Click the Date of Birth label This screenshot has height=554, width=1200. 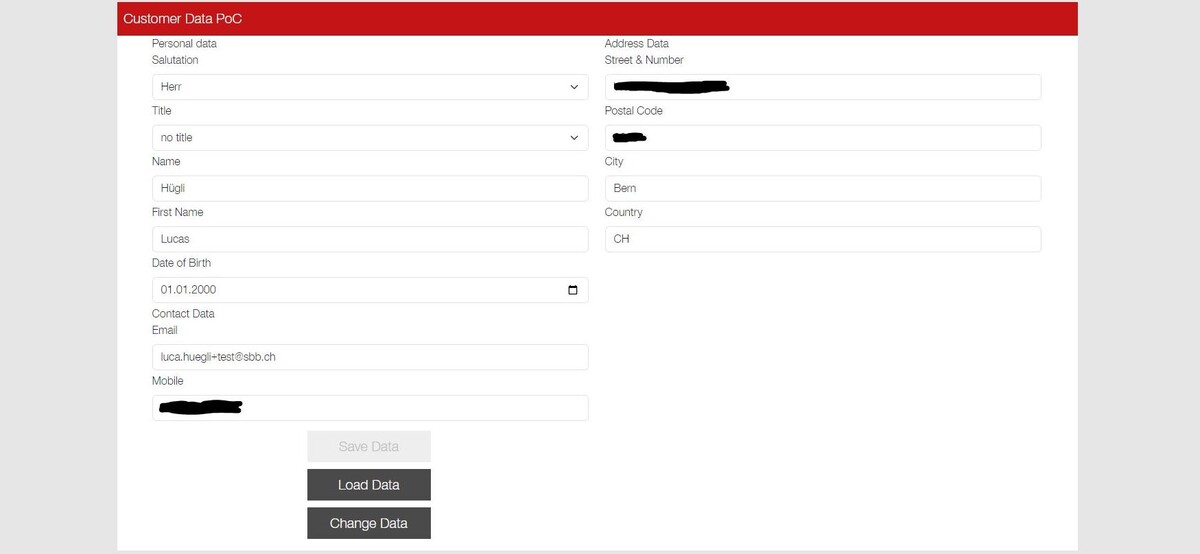(181, 263)
